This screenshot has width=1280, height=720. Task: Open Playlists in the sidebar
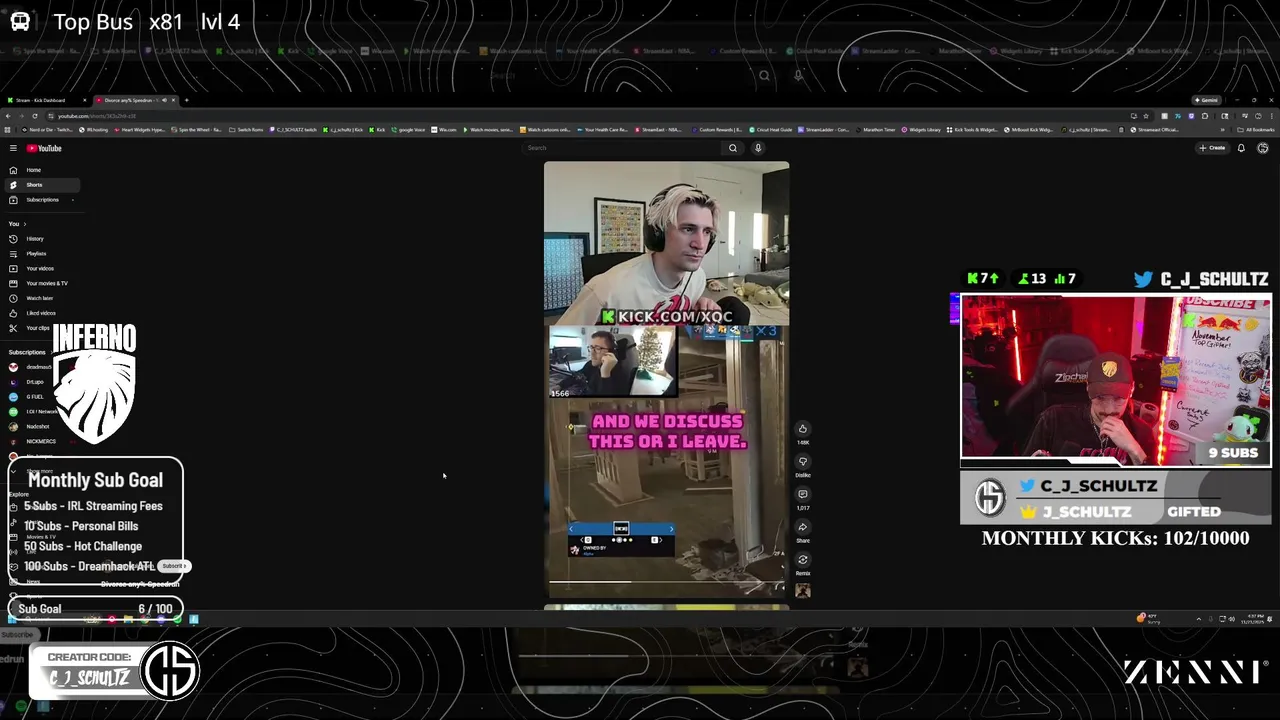click(41, 254)
